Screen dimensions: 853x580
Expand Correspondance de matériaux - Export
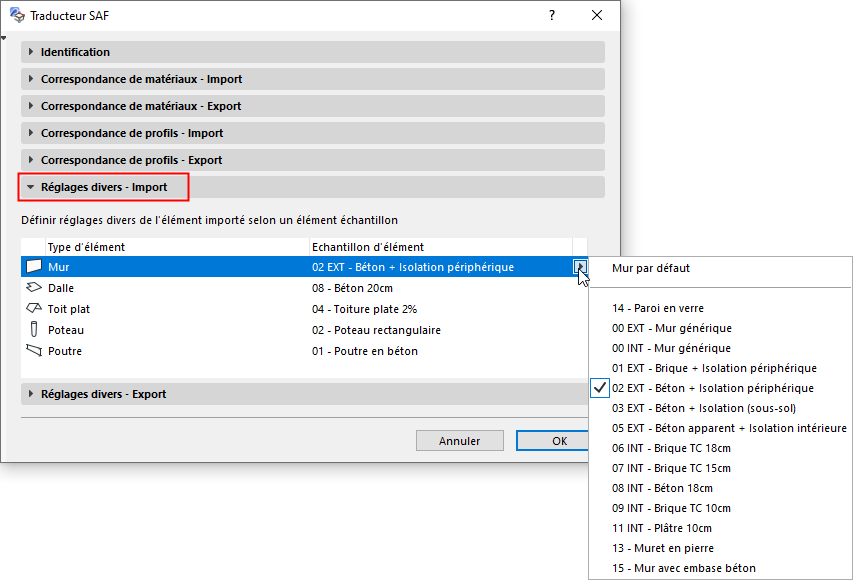[x=313, y=106]
